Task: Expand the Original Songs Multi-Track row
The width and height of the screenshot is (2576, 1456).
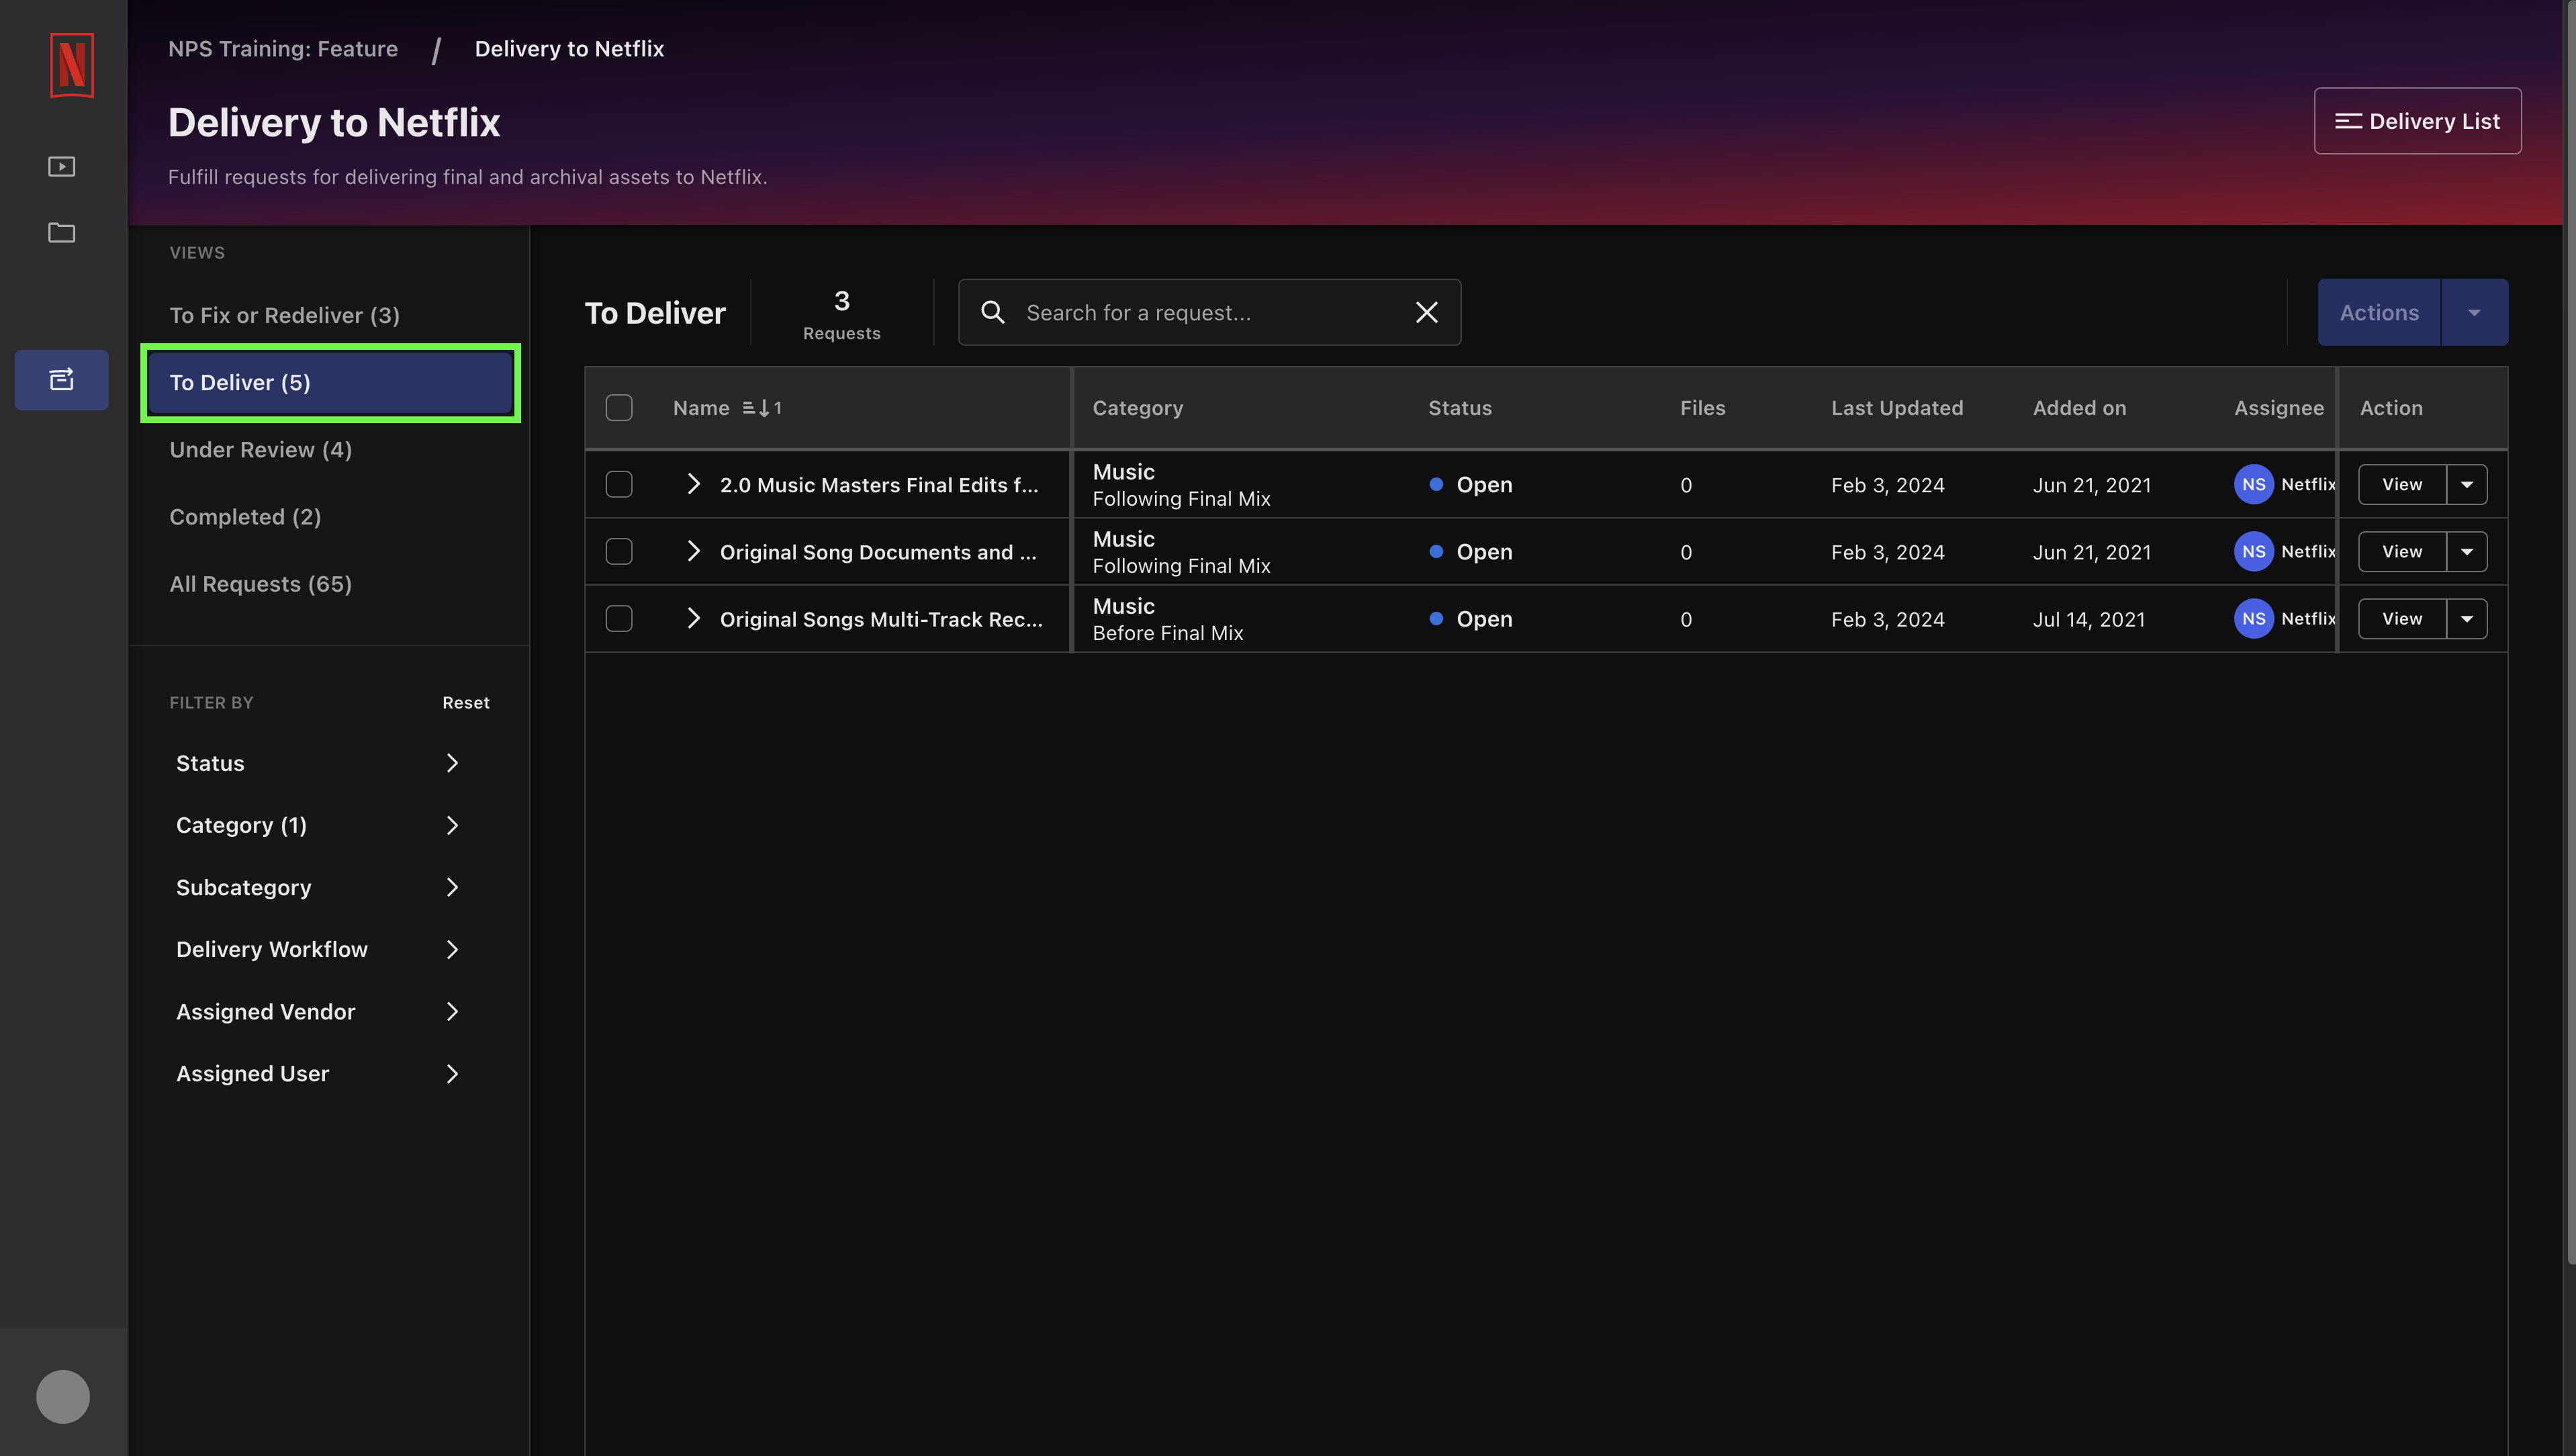Action: click(693, 618)
